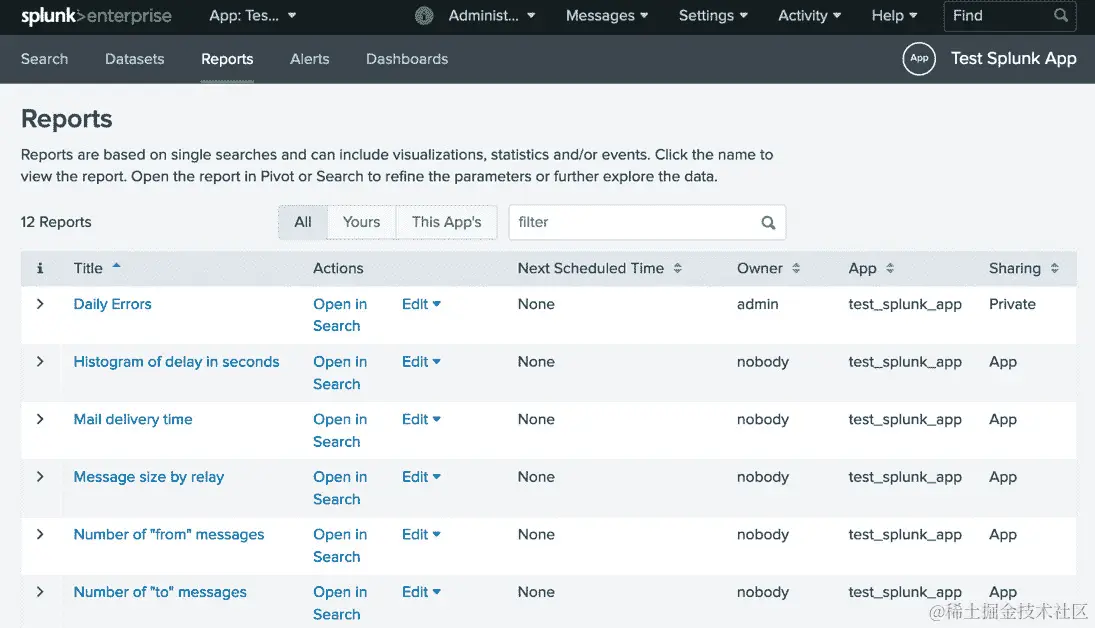The image size is (1095, 628).
Task: Open Number of "from" messages in Search
Action: point(340,546)
